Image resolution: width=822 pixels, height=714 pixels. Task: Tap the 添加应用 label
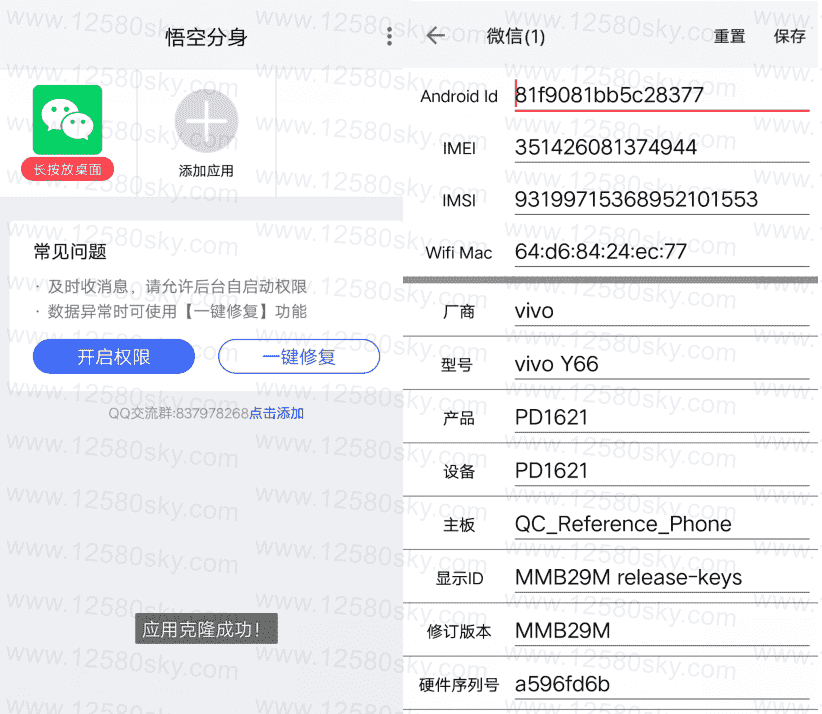click(x=206, y=171)
